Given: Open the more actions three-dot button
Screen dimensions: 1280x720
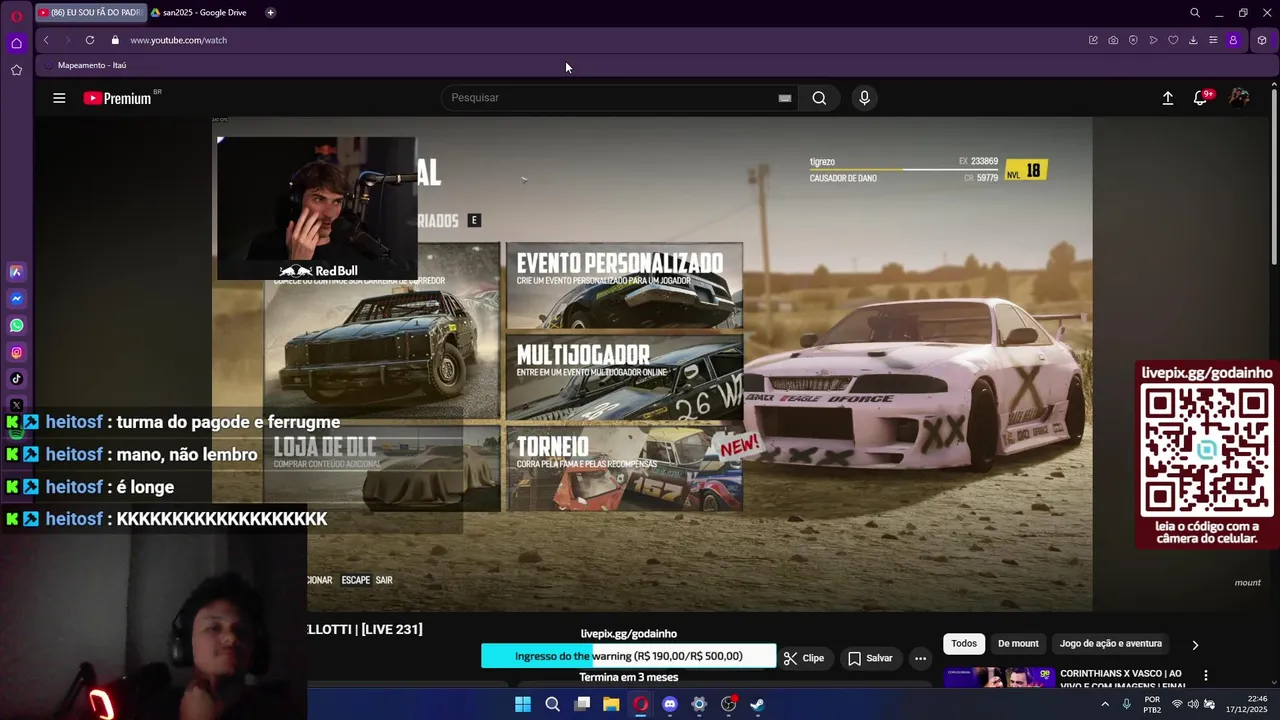Looking at the screenshot, I should pos(920,658).
